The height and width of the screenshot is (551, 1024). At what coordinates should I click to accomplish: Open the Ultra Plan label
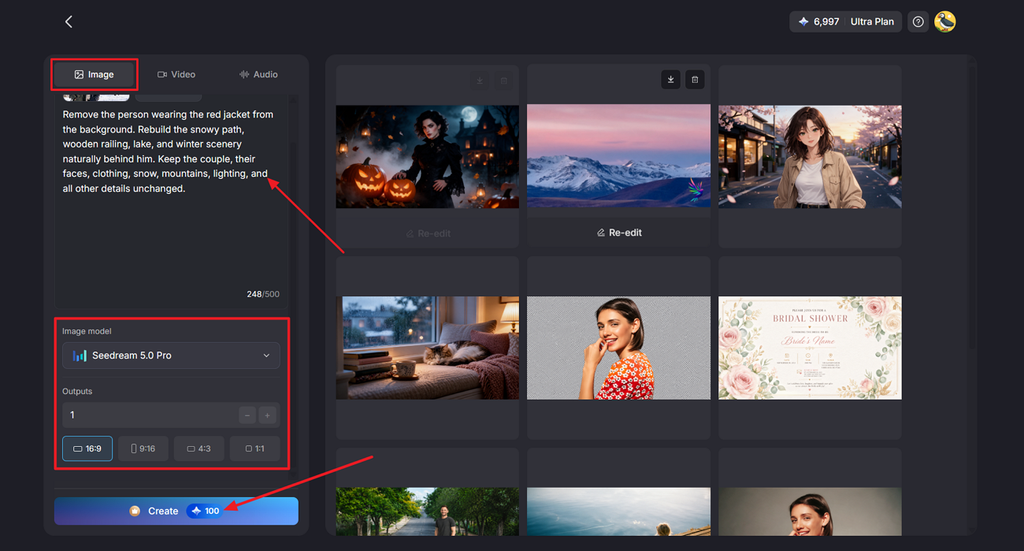(x=871, y=22)
